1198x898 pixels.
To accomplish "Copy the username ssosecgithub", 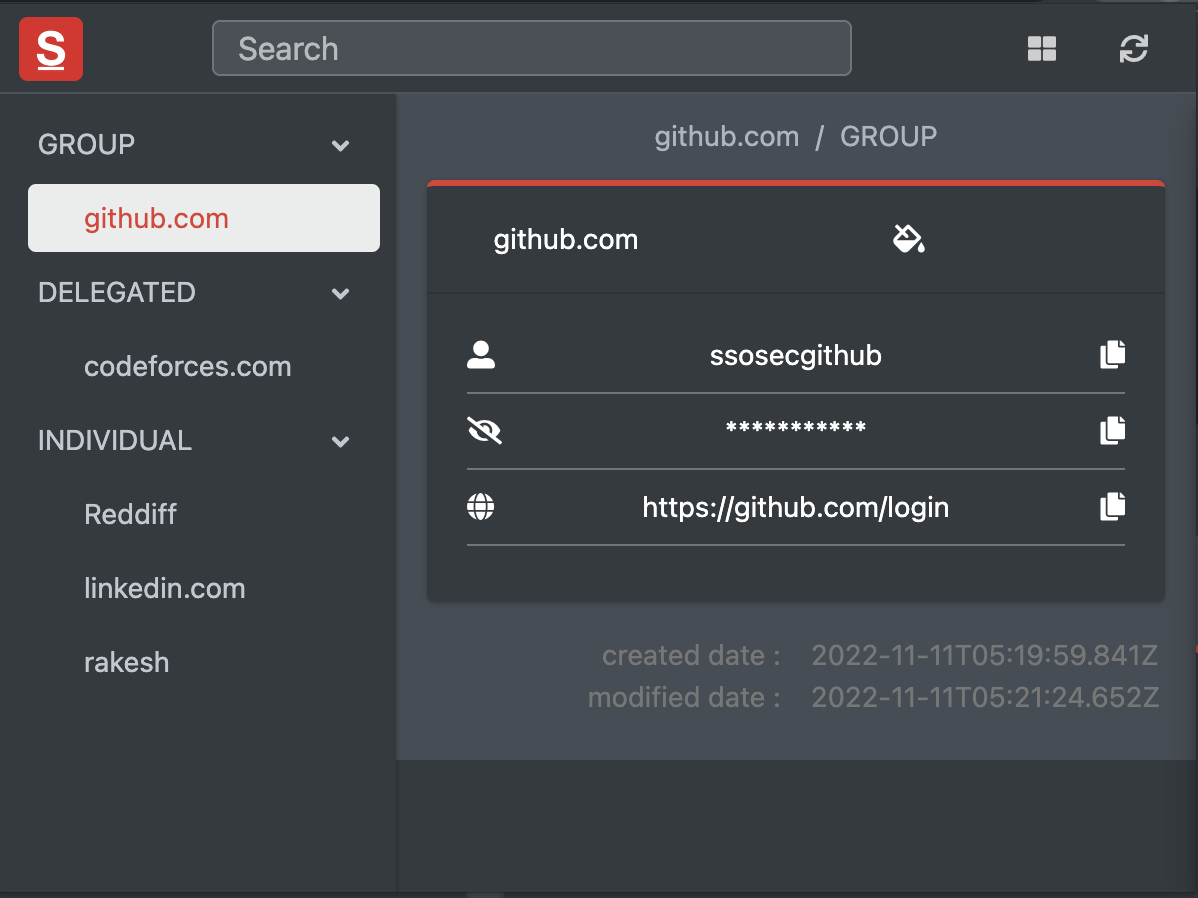I will (1112, 355).
